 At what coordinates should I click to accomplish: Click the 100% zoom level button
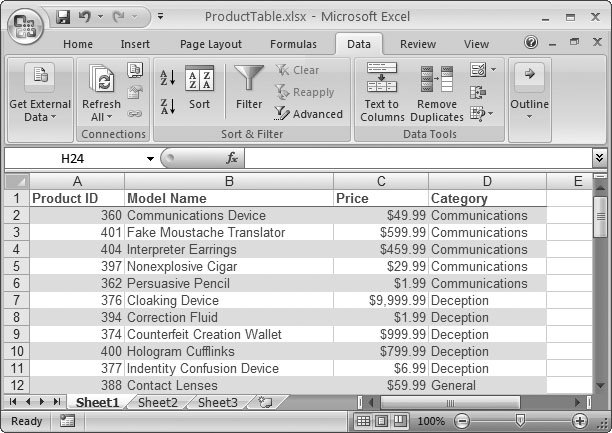click(432, 421)
